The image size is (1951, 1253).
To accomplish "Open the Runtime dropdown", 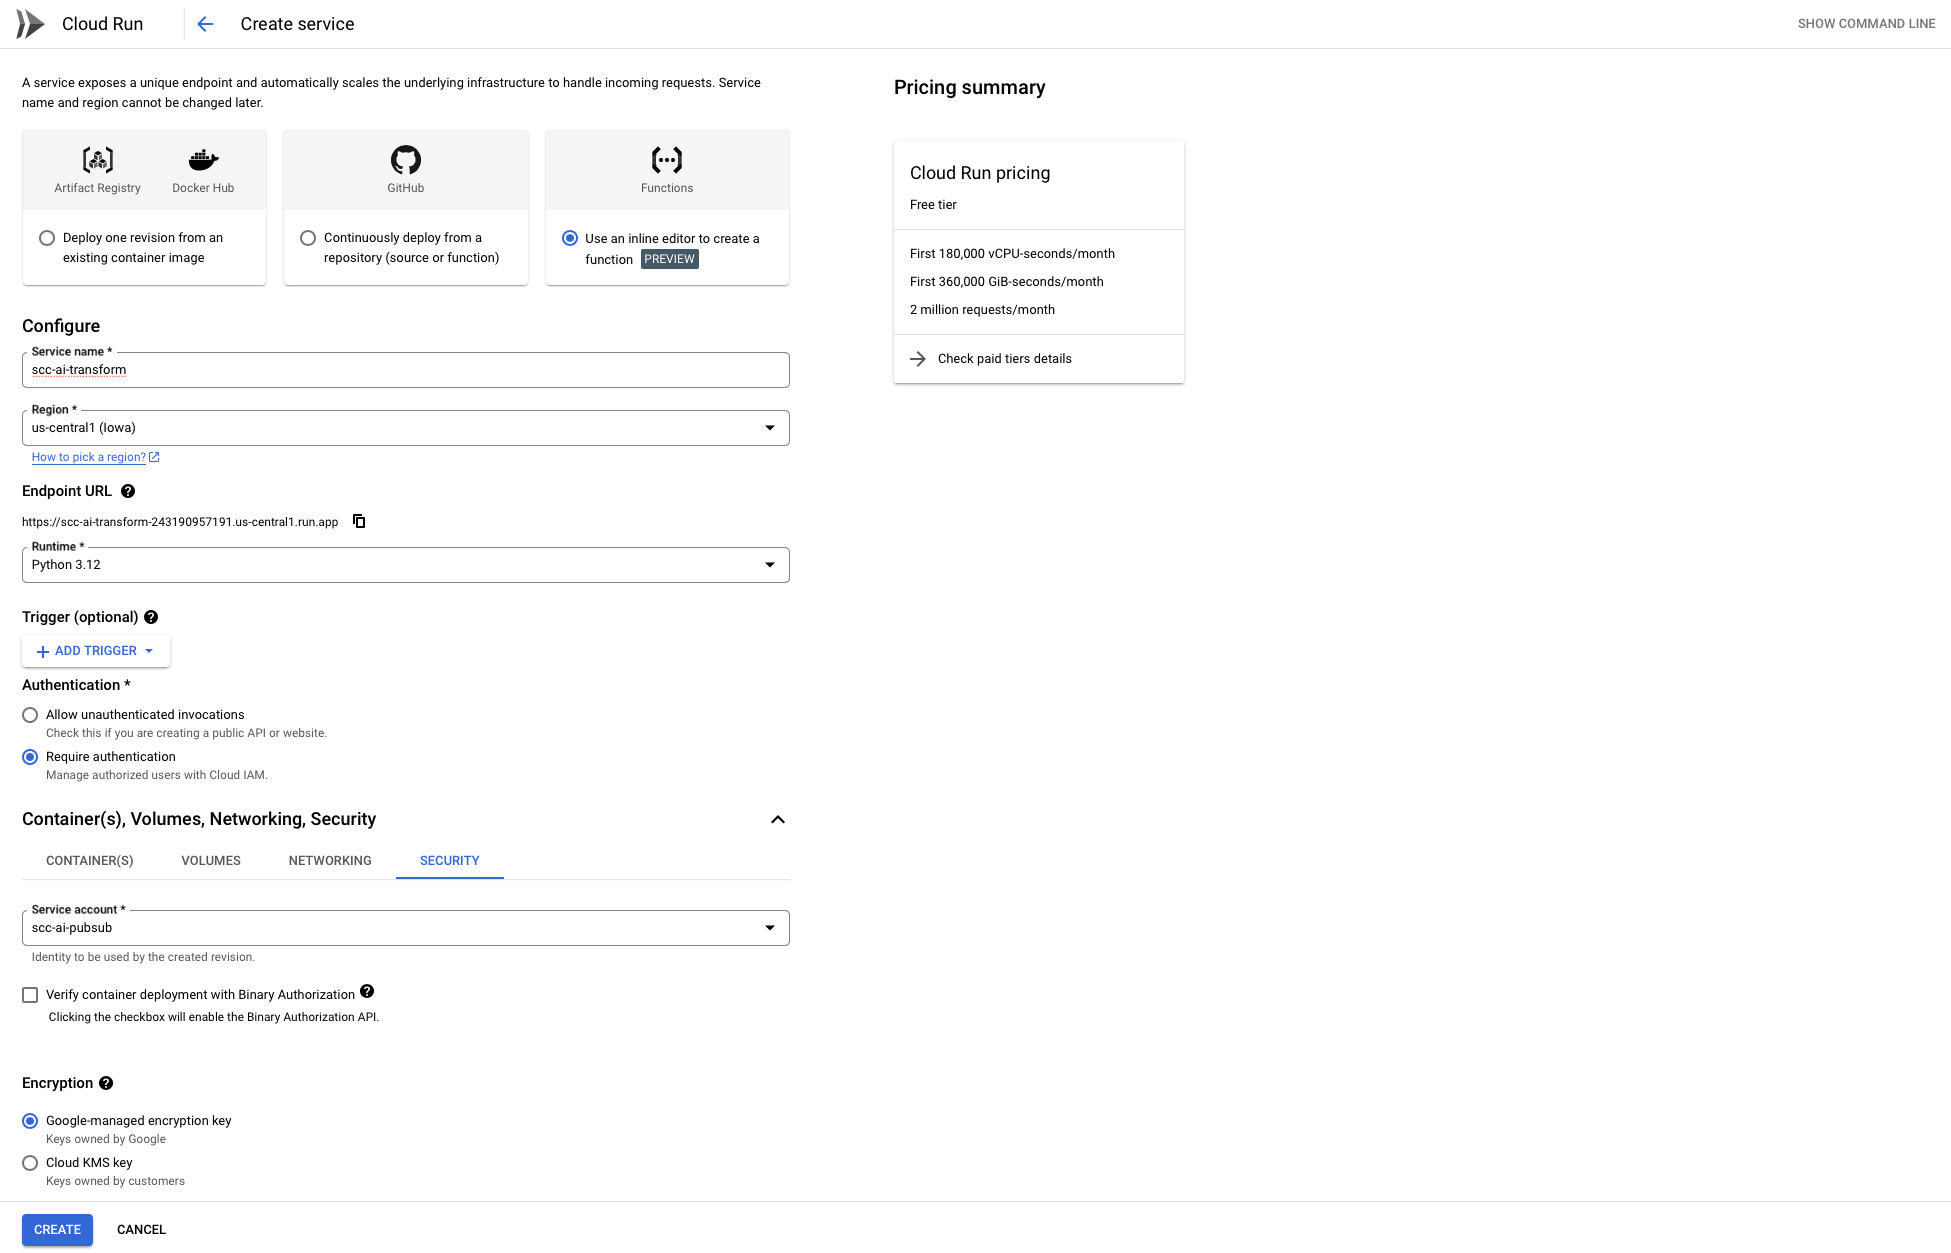I will 406,565.
